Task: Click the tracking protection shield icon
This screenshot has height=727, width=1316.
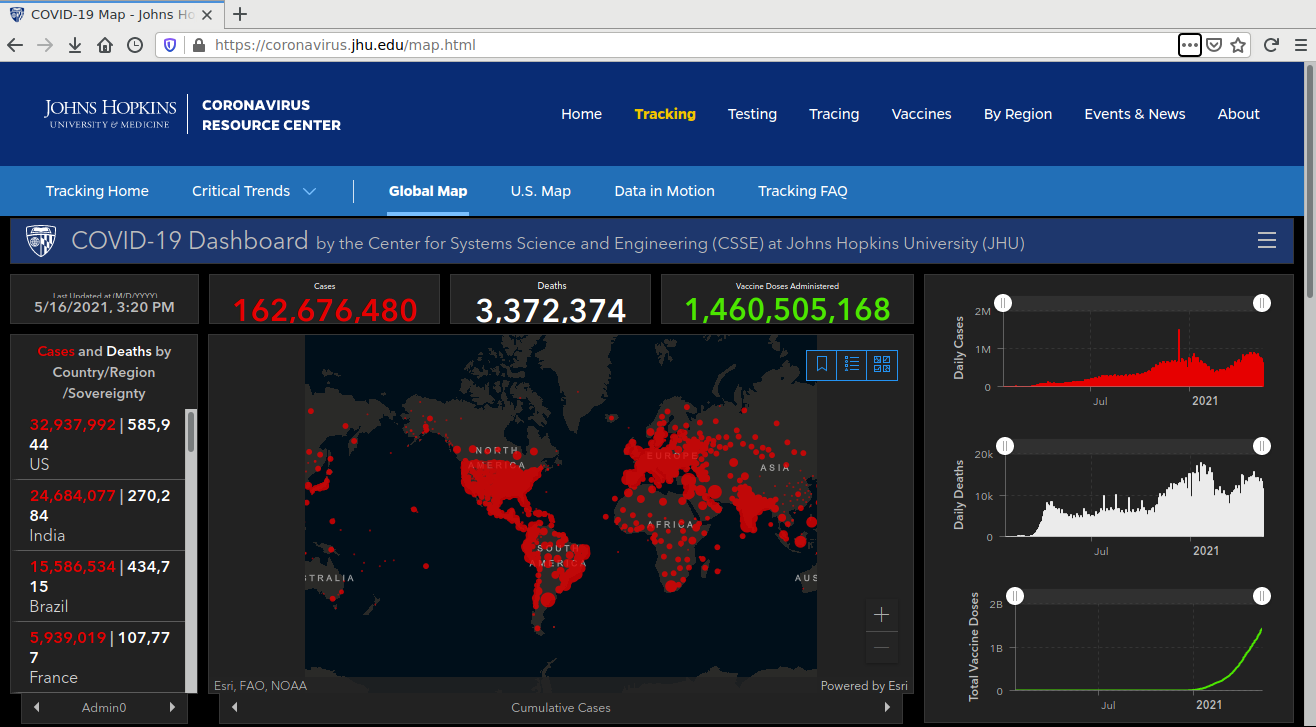Action: pyautogui.click(x=170, y=45)
